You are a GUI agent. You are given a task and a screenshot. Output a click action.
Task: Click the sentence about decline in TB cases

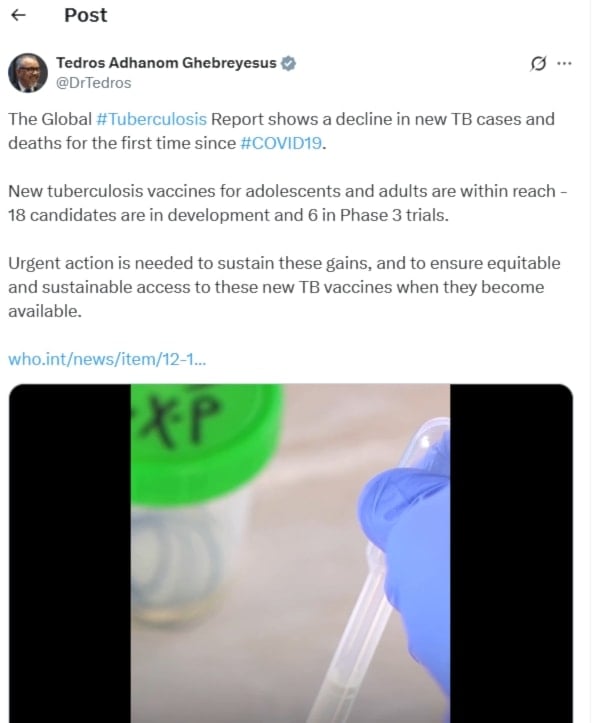click(x=281, y=131)
